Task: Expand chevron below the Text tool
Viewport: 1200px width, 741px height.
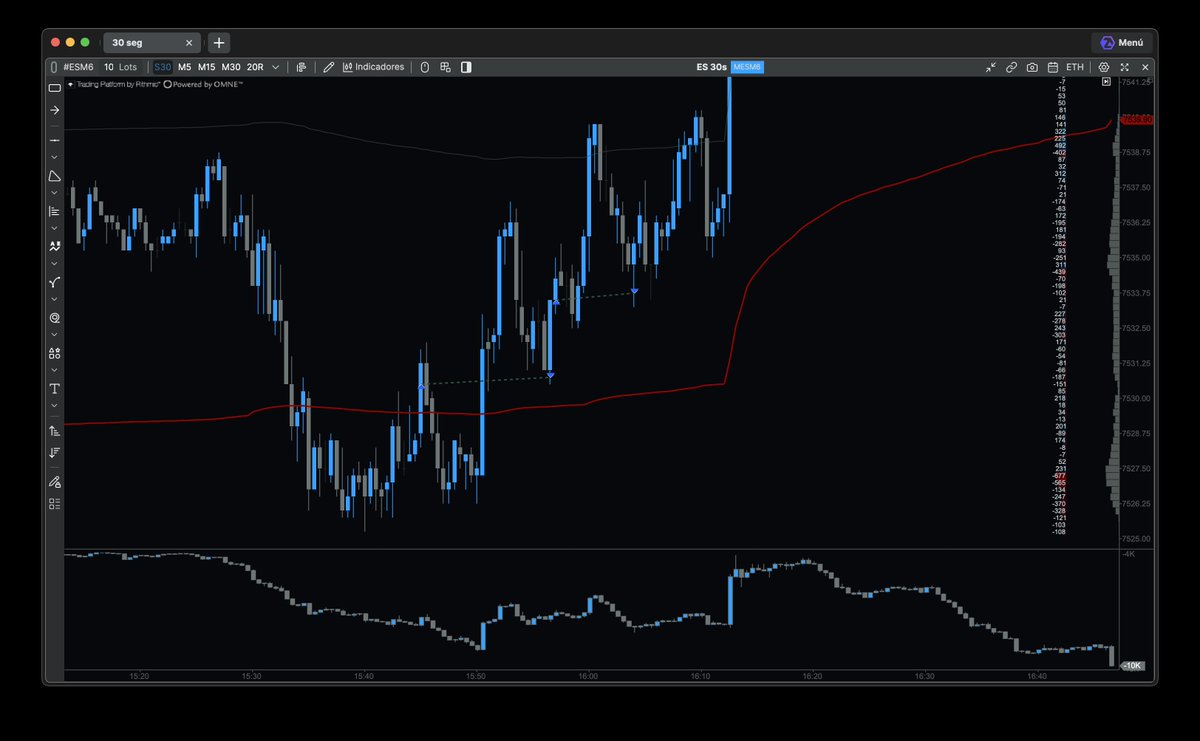Action: pyautogui.click(x=54, y=405)
